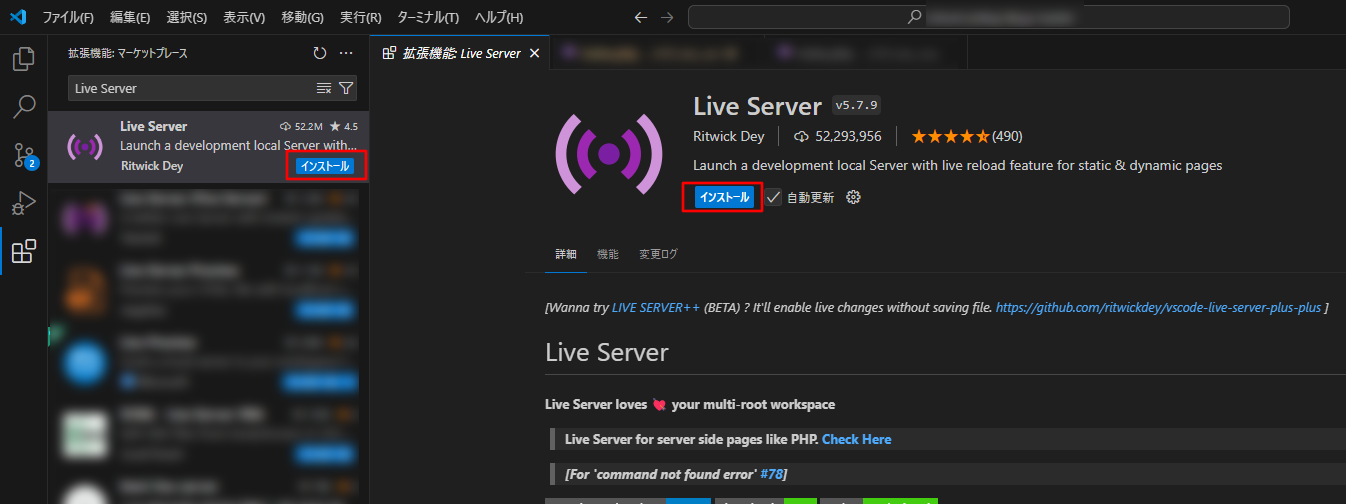1346x504 pixels.
Task: Click the large Live Server logo in the details page
Action: [609, 153]
